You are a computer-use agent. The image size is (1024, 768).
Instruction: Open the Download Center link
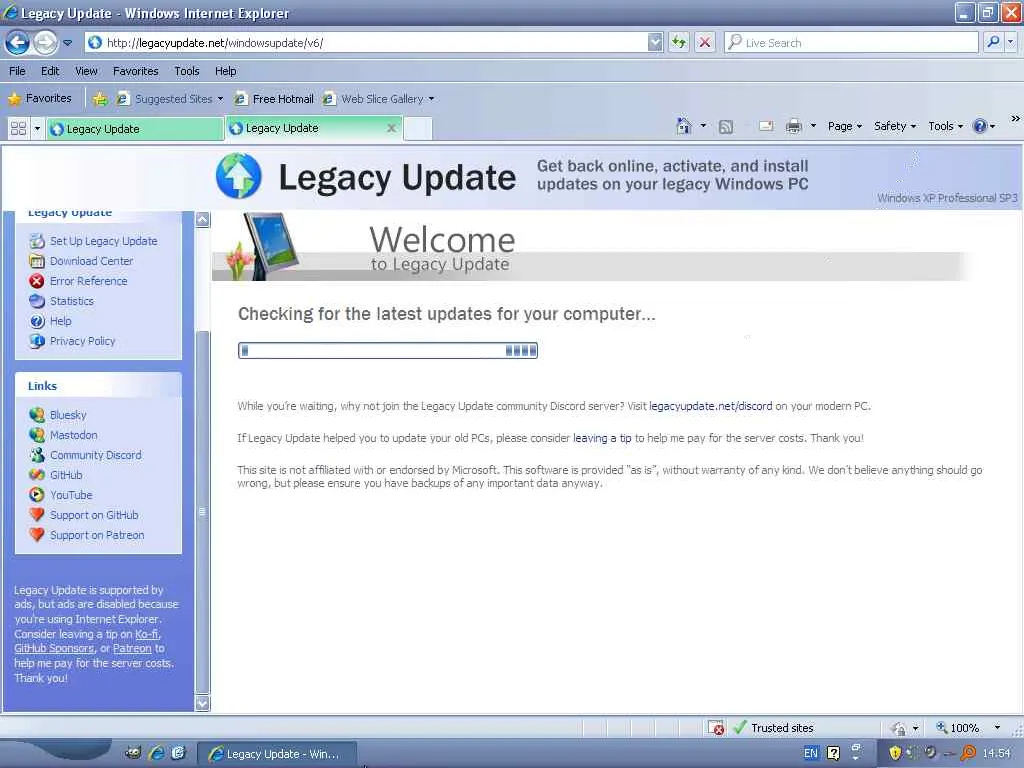coord(91,261)
